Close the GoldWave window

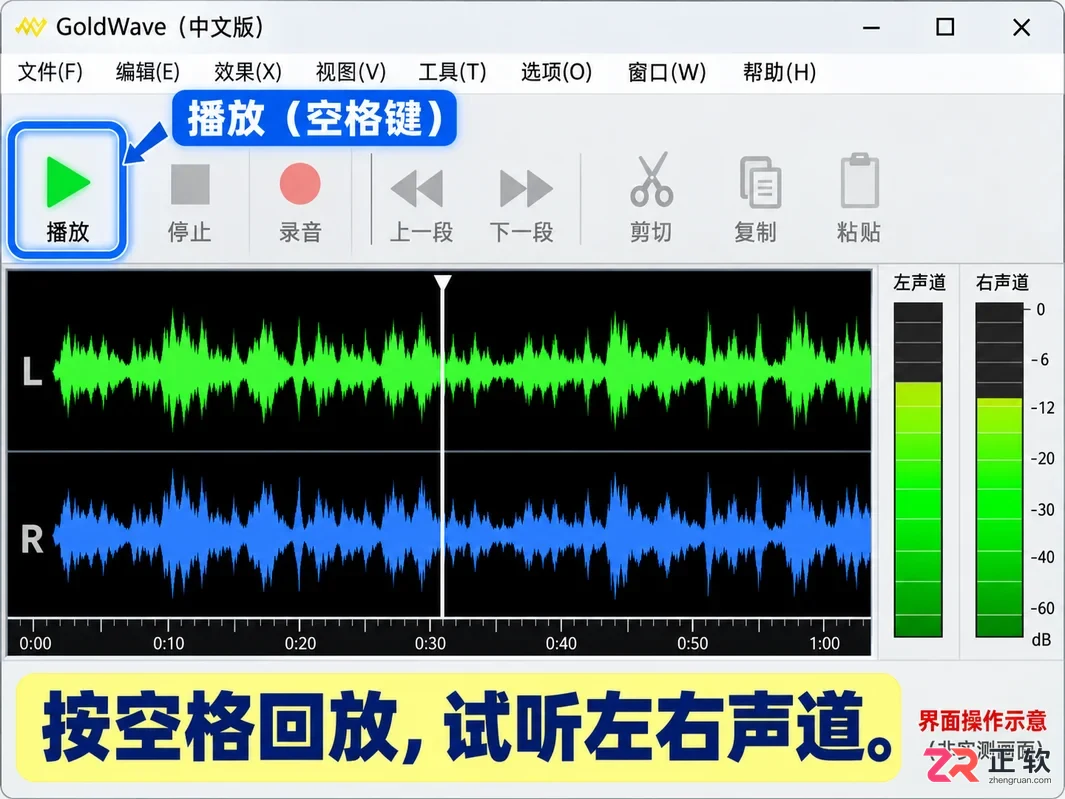pos(1022,28)
